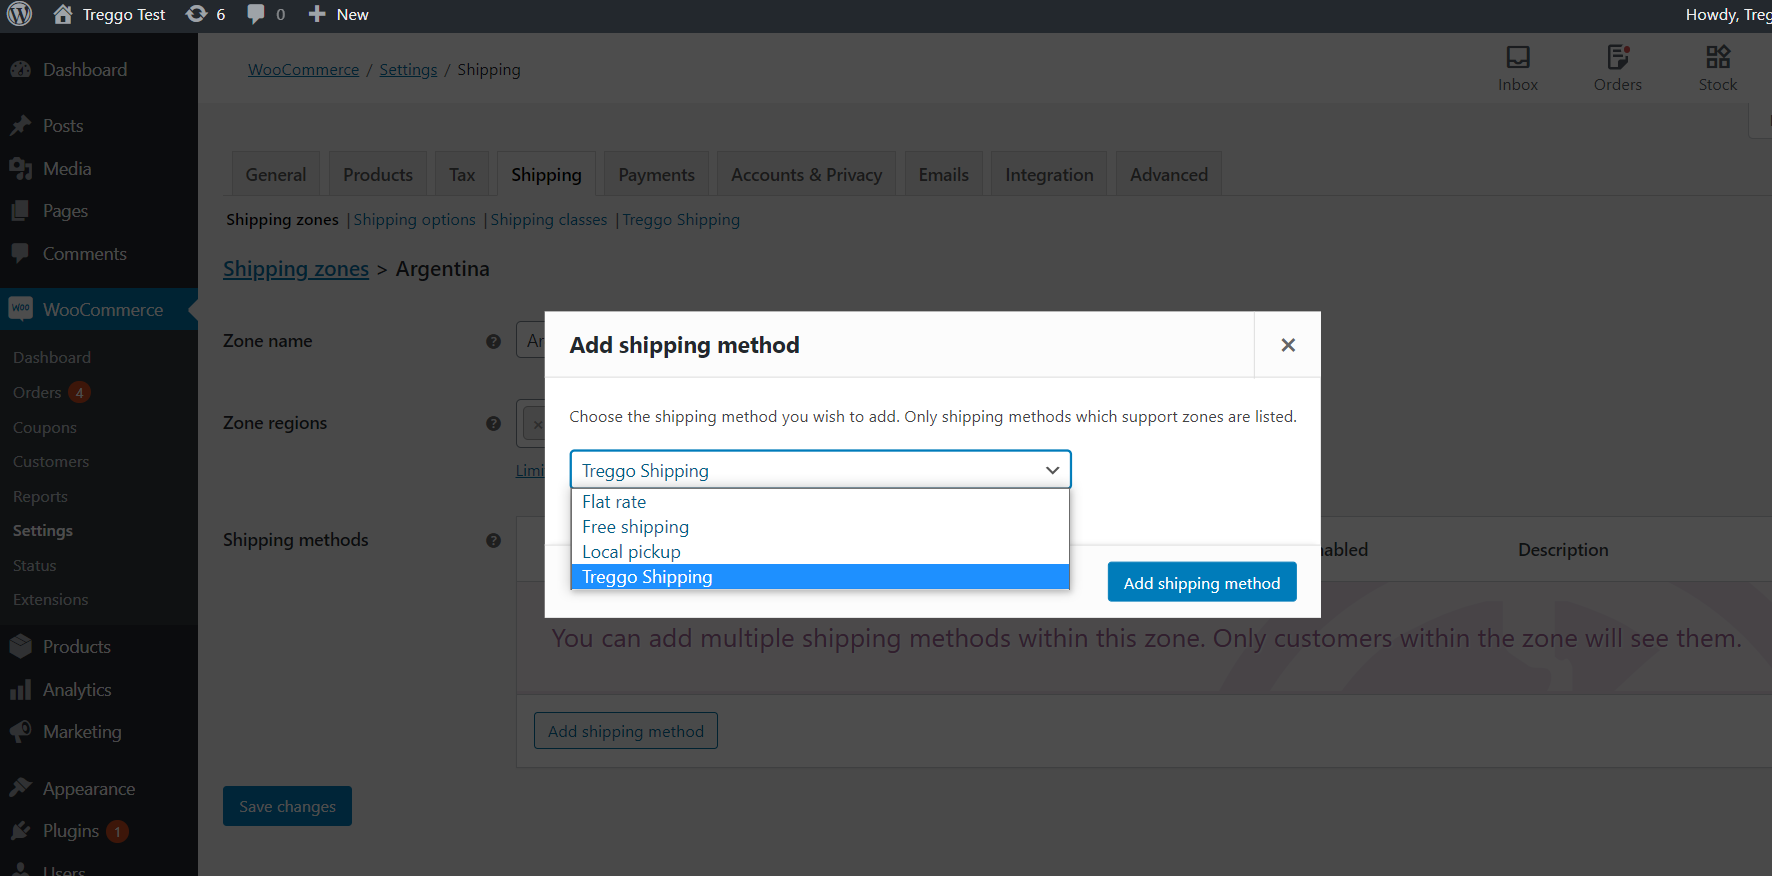
Task: Click the Media icon in sidebar
Action: pyautogui.click(x=20, y=169)
